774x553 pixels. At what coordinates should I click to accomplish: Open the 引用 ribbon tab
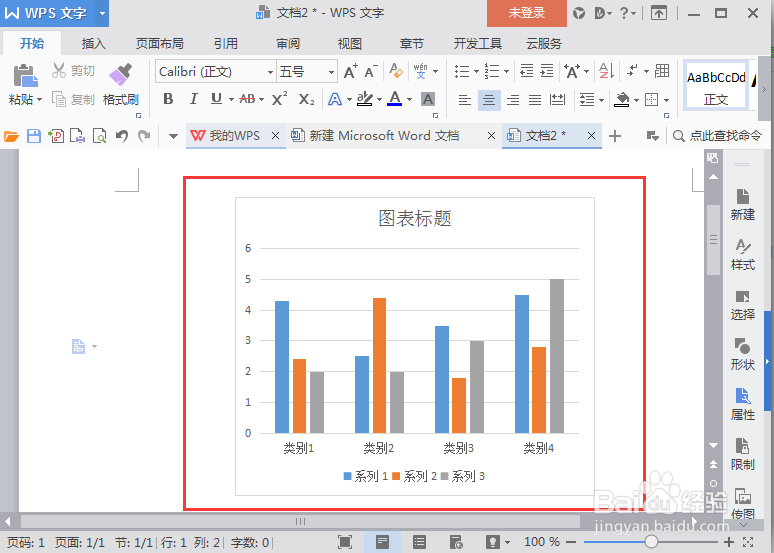[226, 43]
